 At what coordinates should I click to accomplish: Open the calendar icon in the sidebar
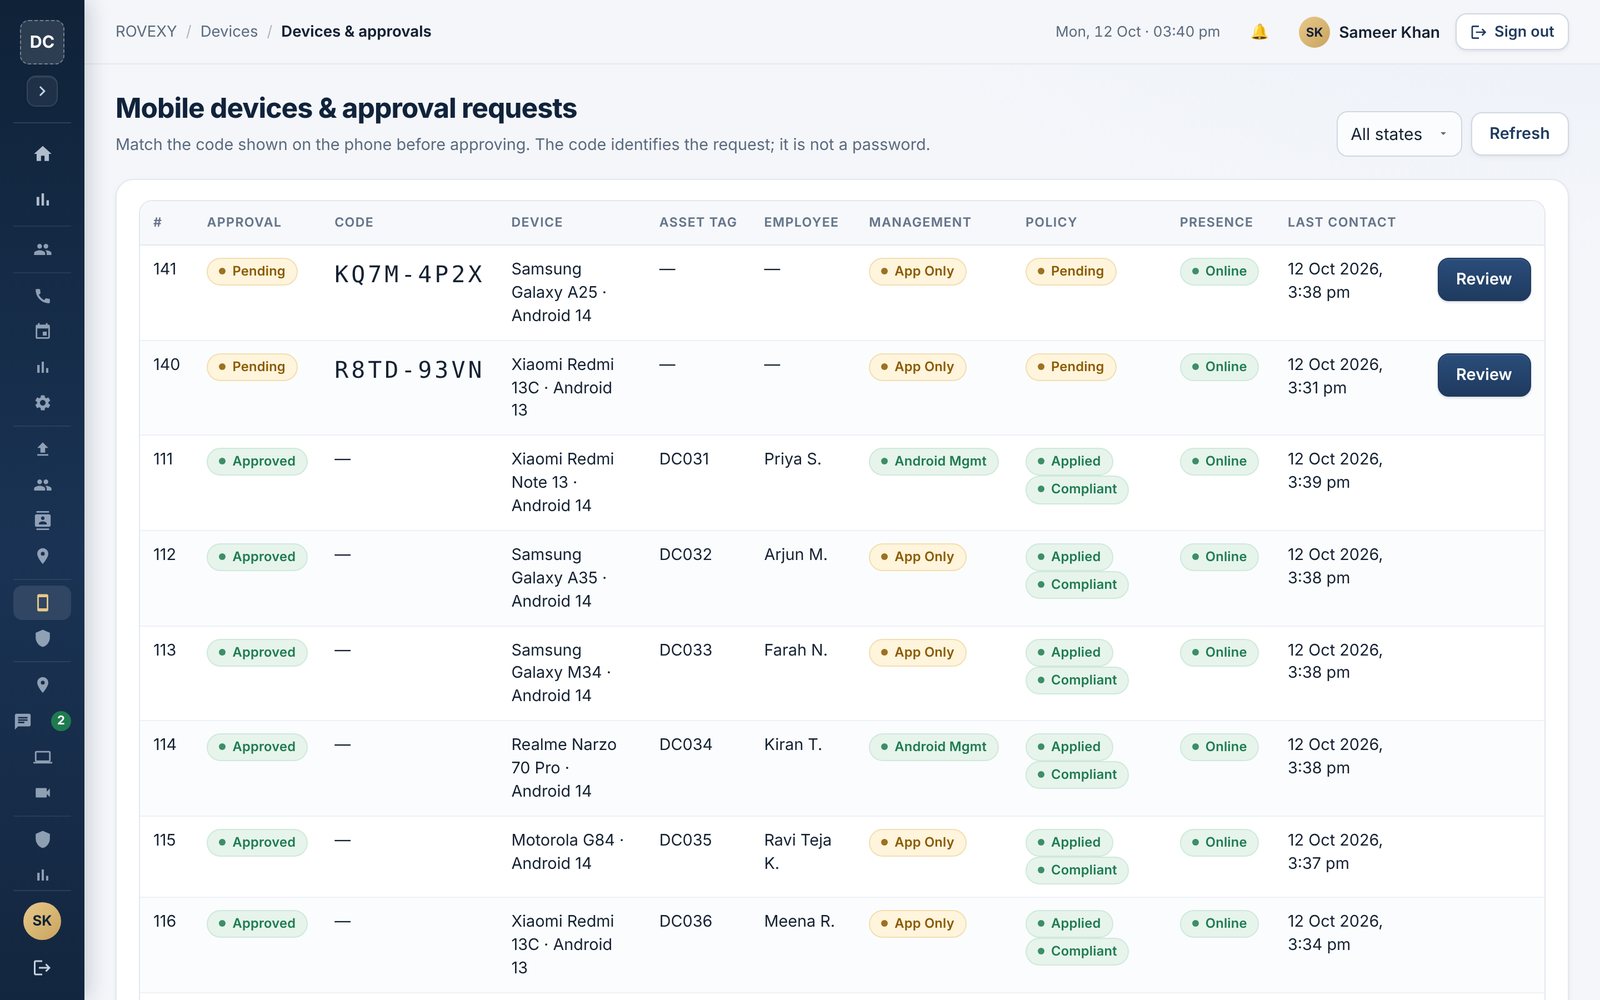42,331
